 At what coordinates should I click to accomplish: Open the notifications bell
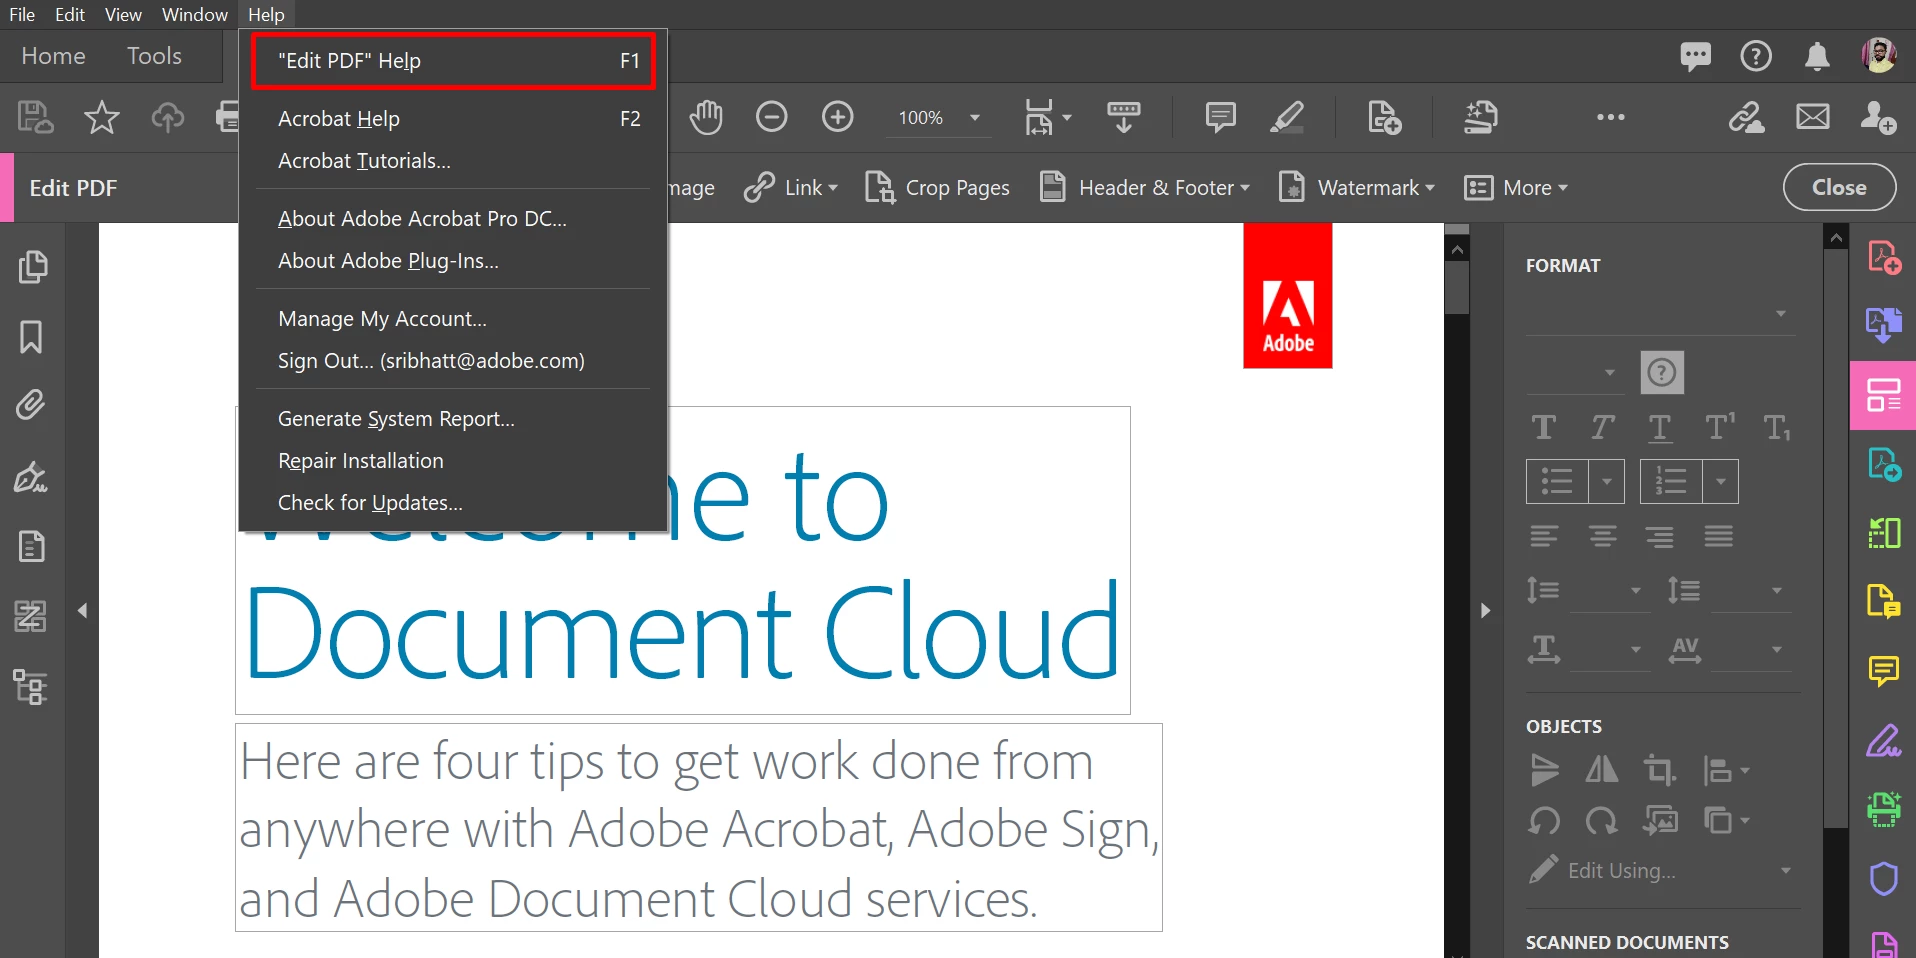[1817, 56]
